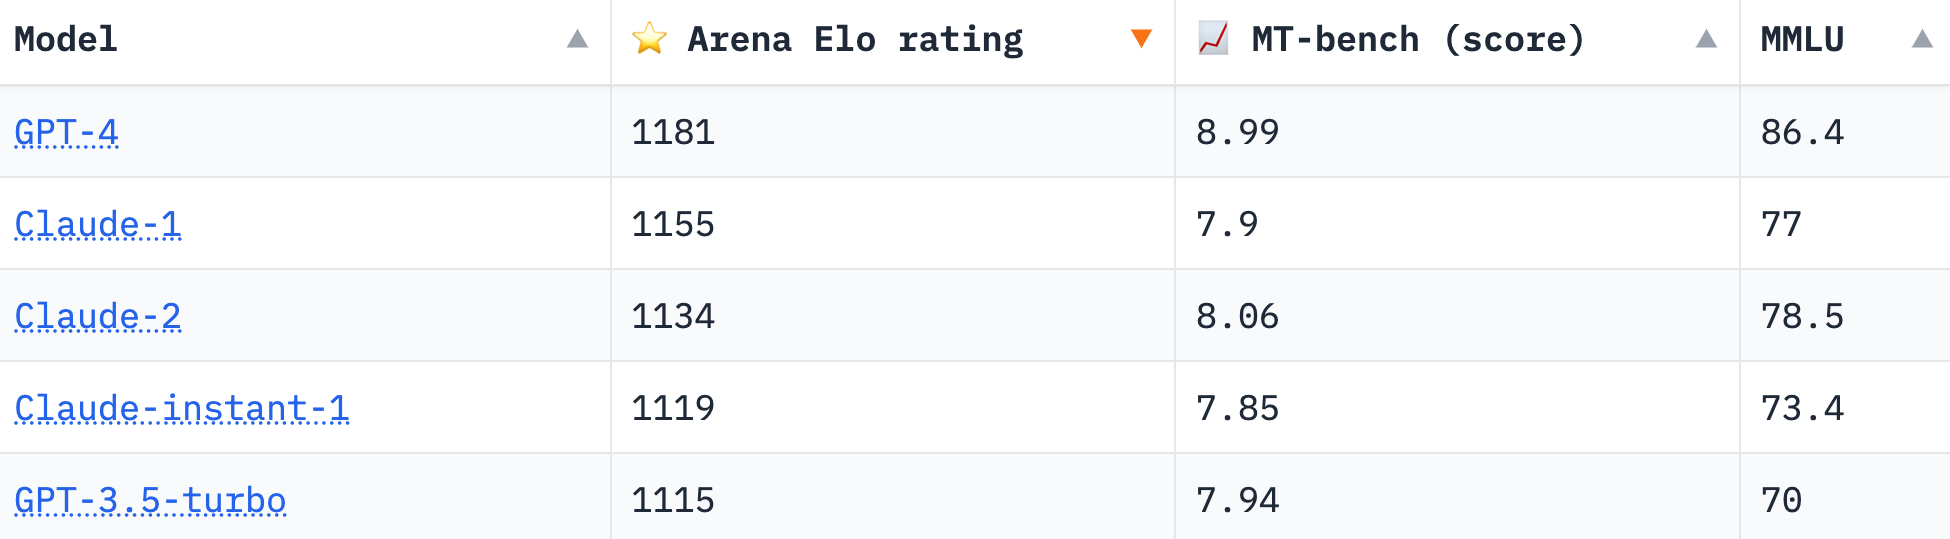
Task: Open the Claude-instant-1 link
Action: click(x=182, y=408)
